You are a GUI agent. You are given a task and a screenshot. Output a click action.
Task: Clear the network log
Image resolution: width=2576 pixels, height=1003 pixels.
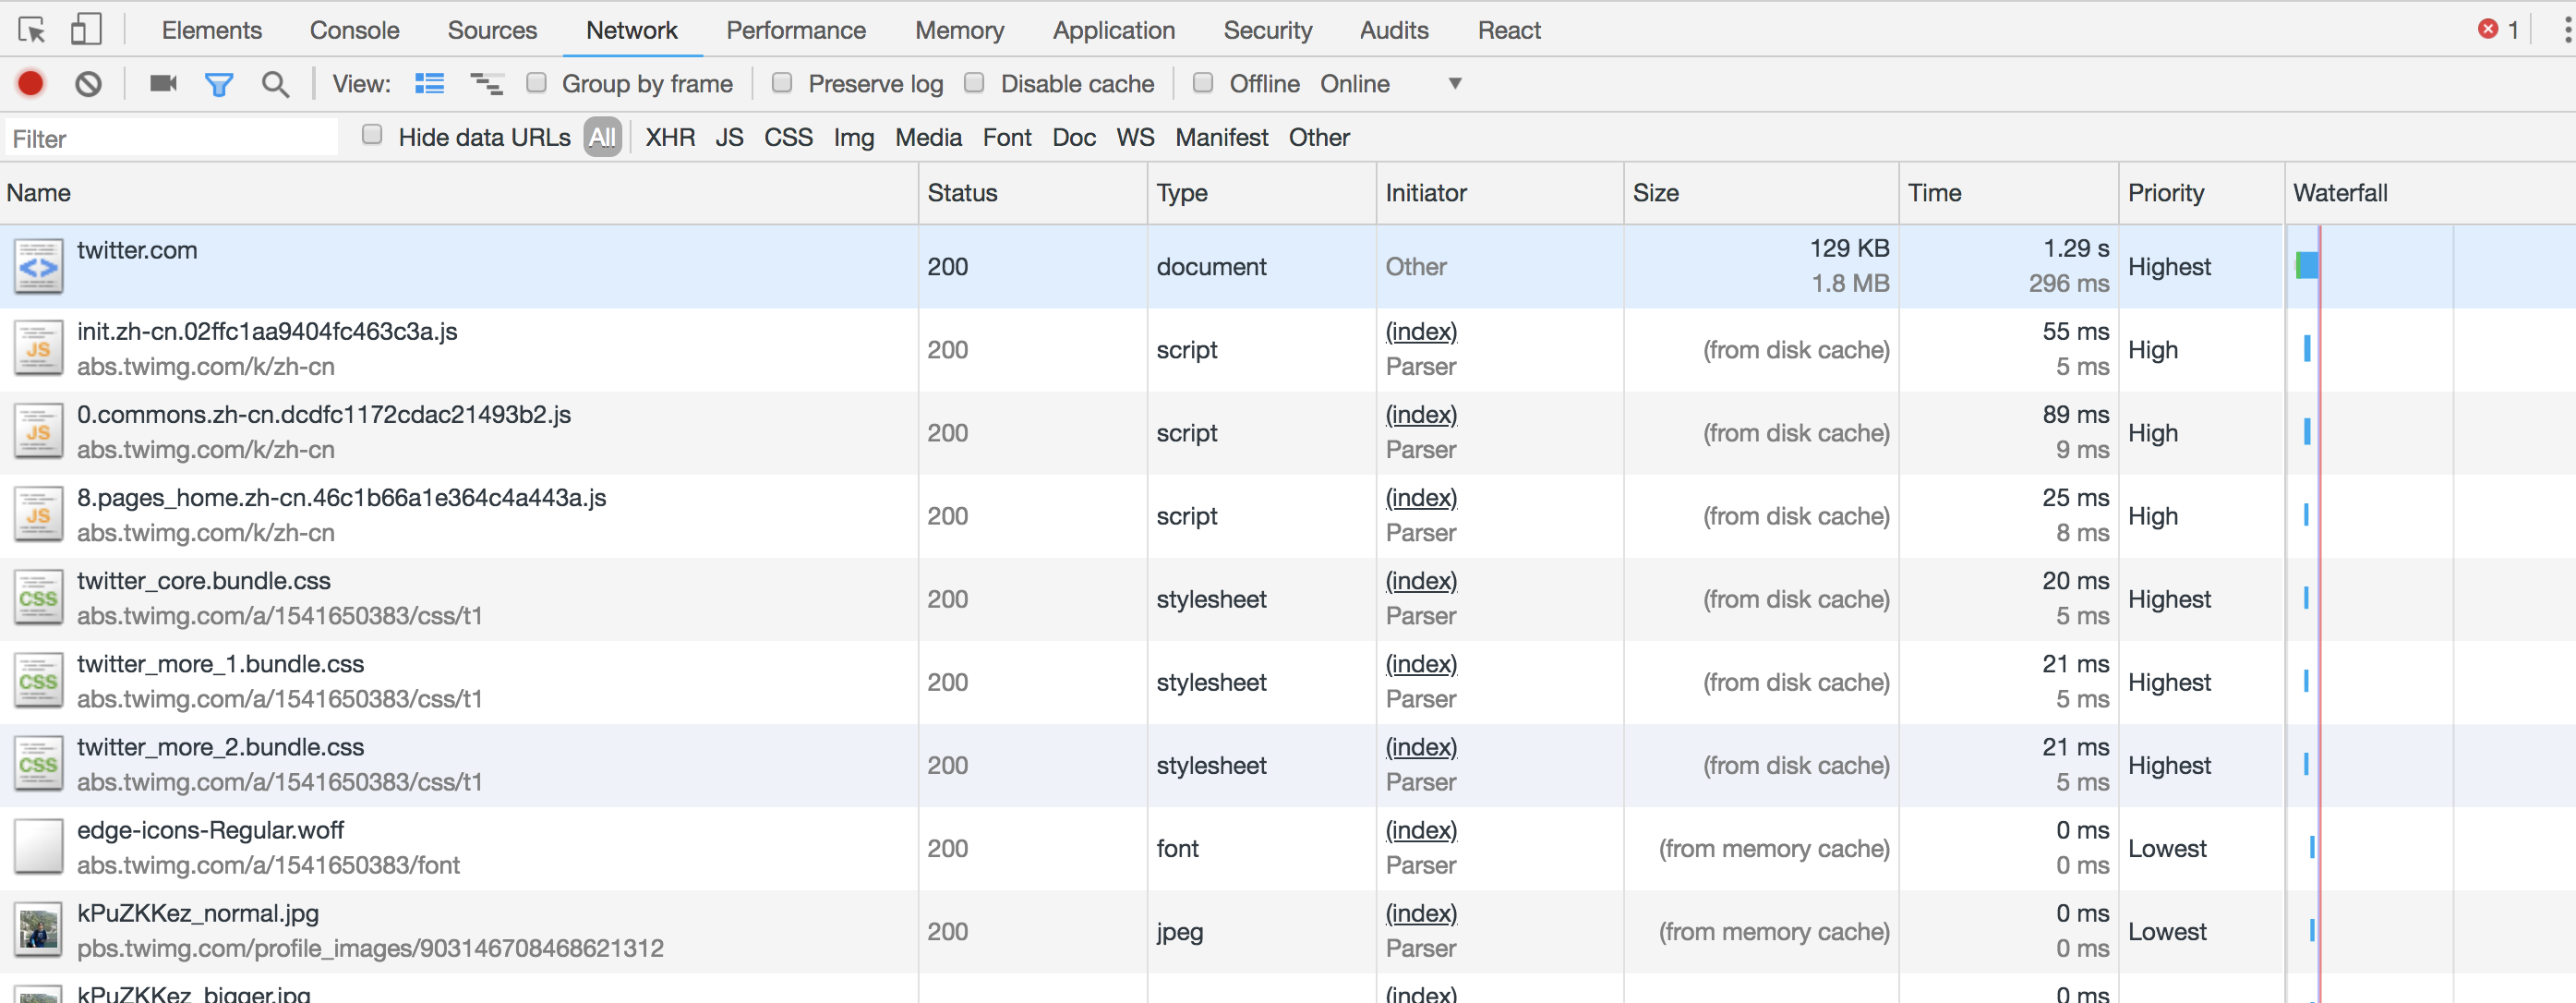tap(88, 84)
